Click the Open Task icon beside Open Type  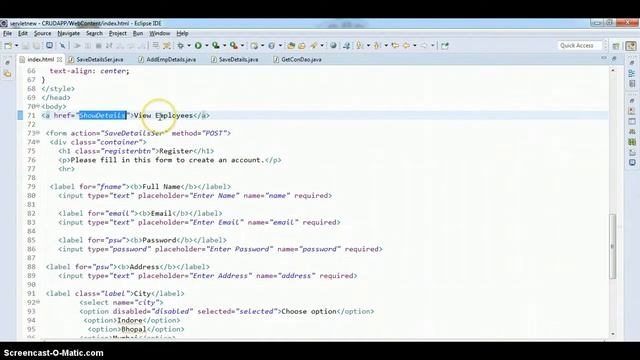[302, 46]
